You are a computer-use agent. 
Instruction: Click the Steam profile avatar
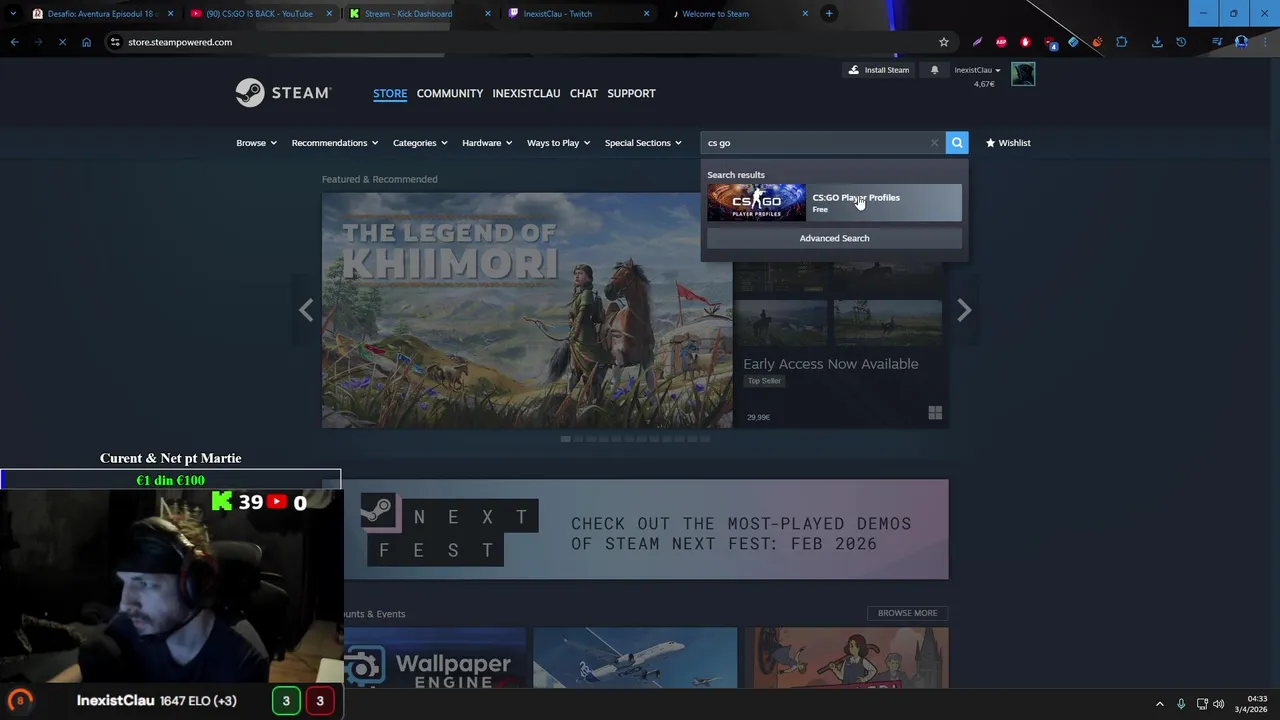pos(1023,74)
